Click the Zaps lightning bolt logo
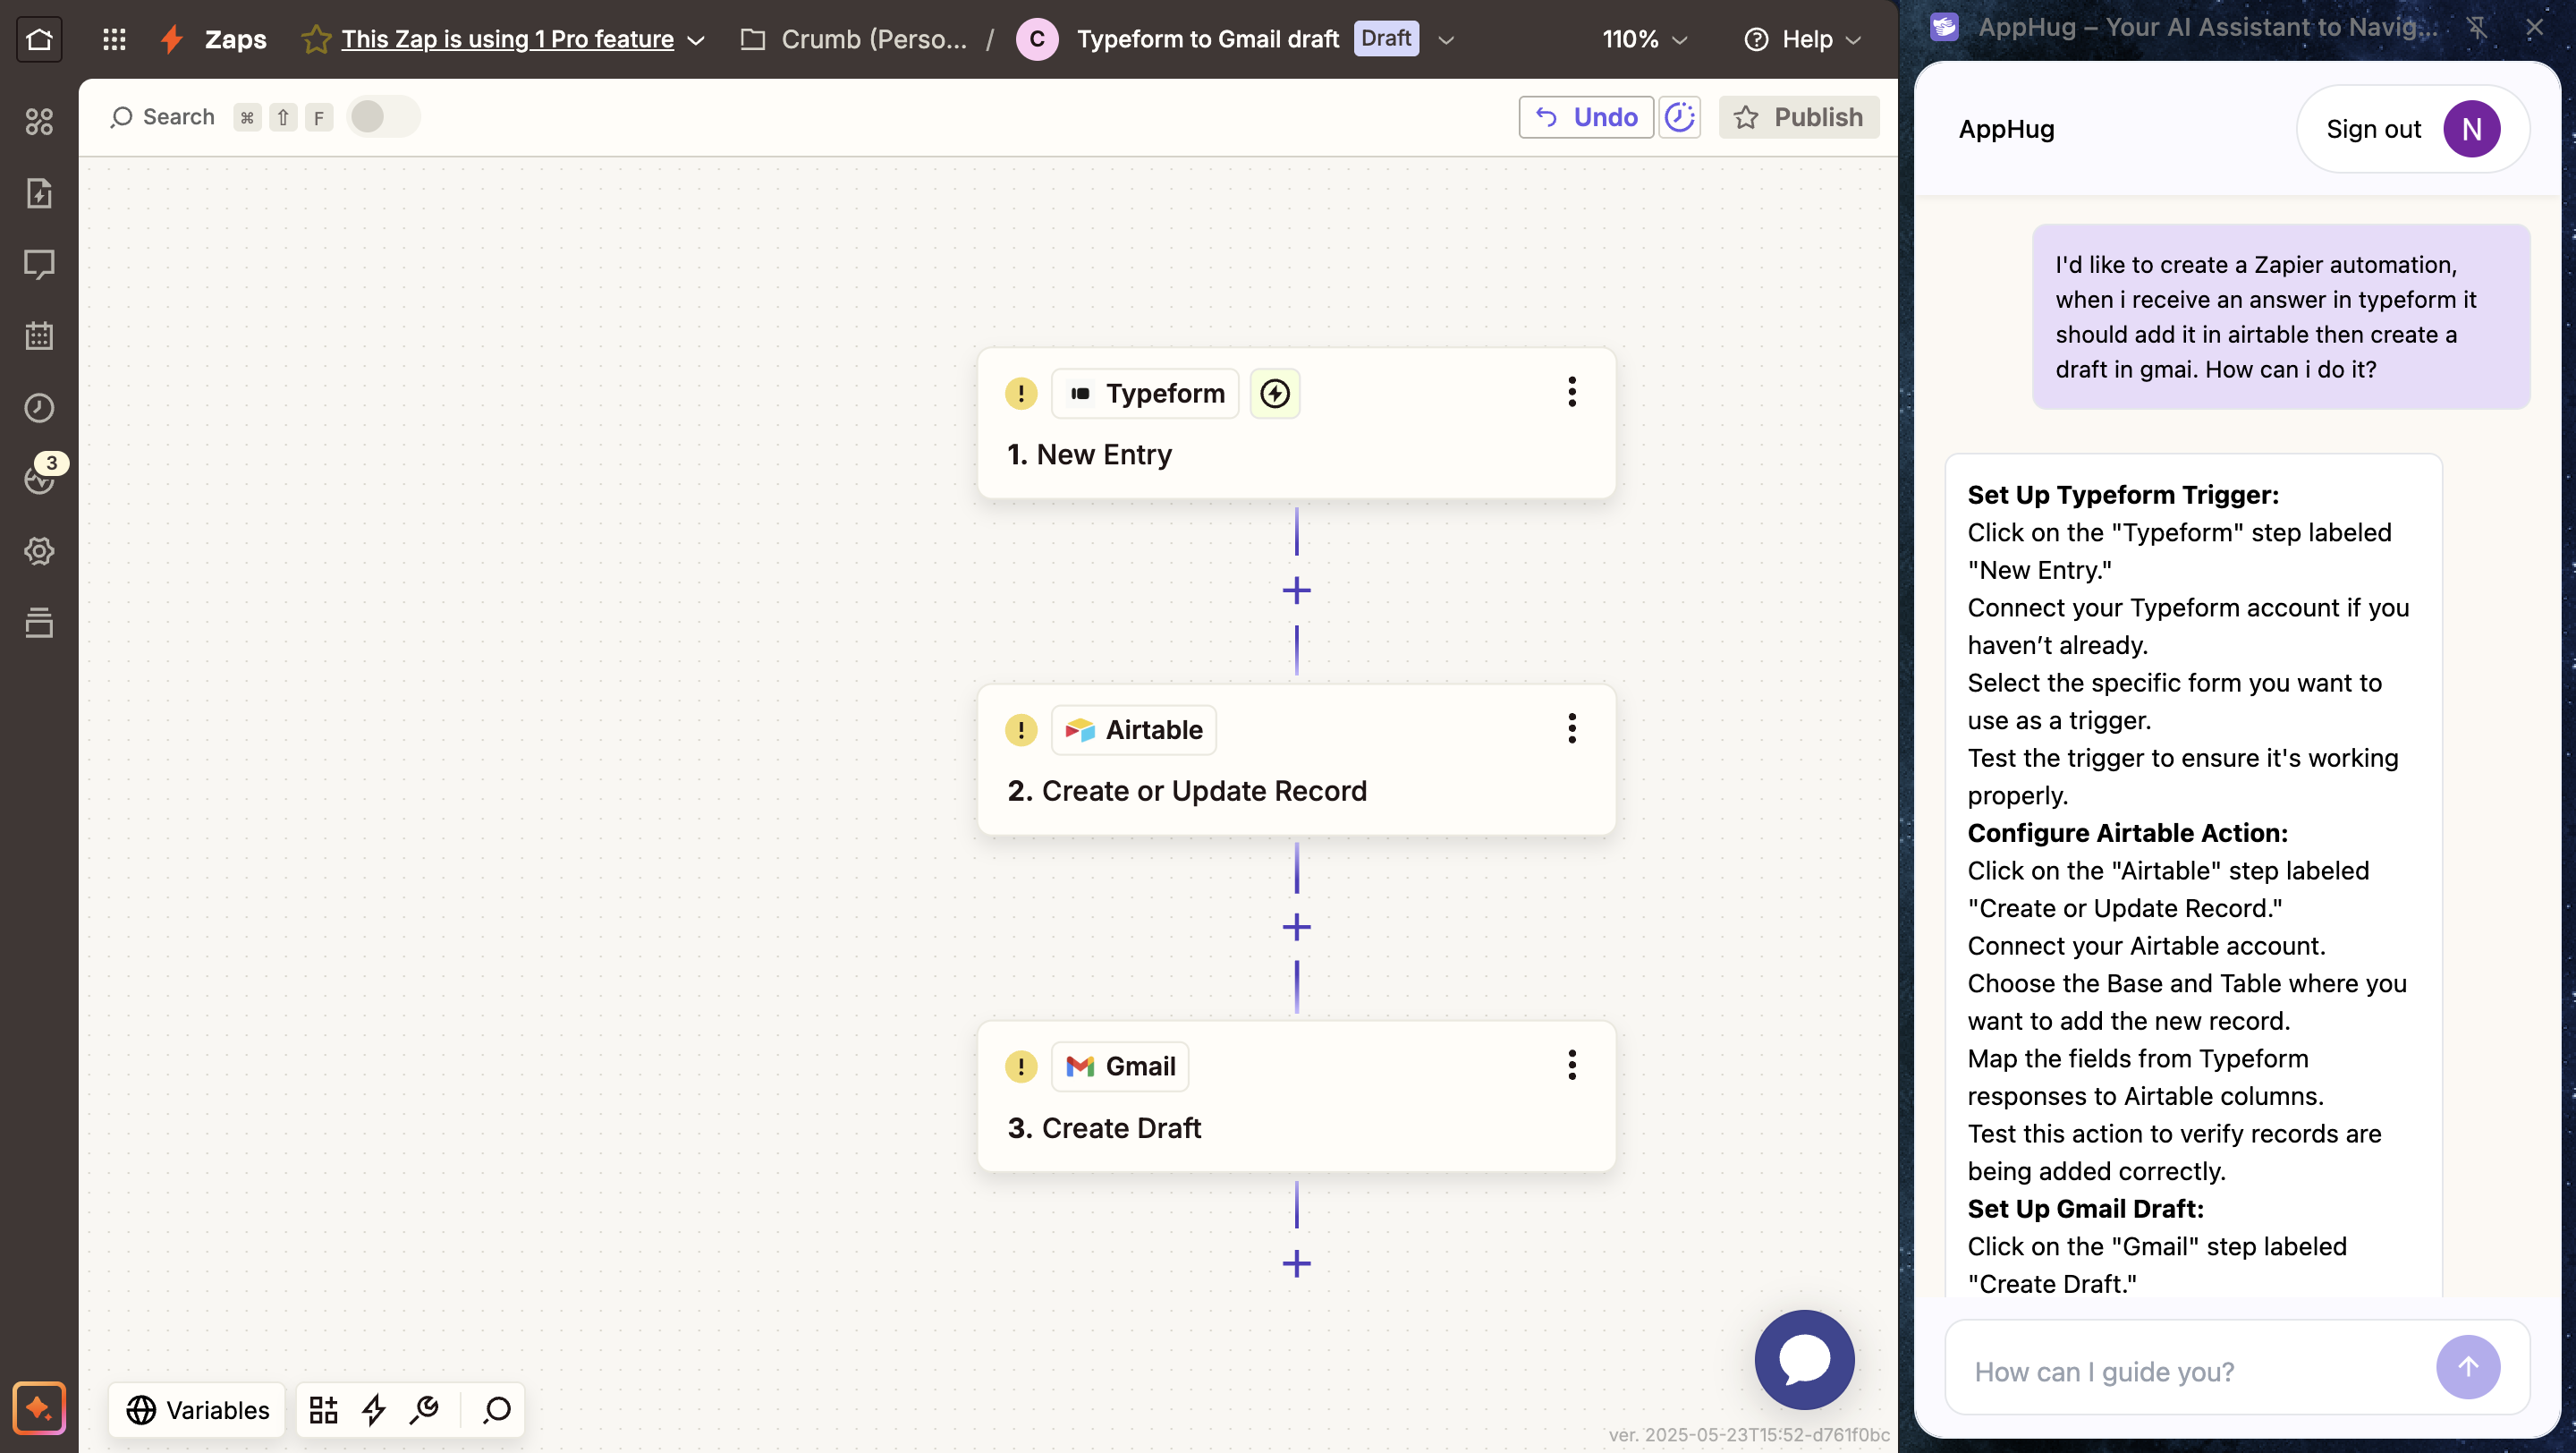 tap(172, 39)
